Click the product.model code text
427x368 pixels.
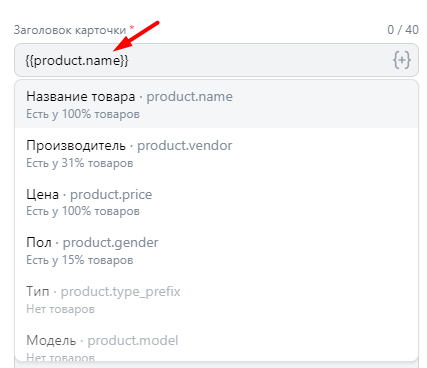tap(133, 340)
